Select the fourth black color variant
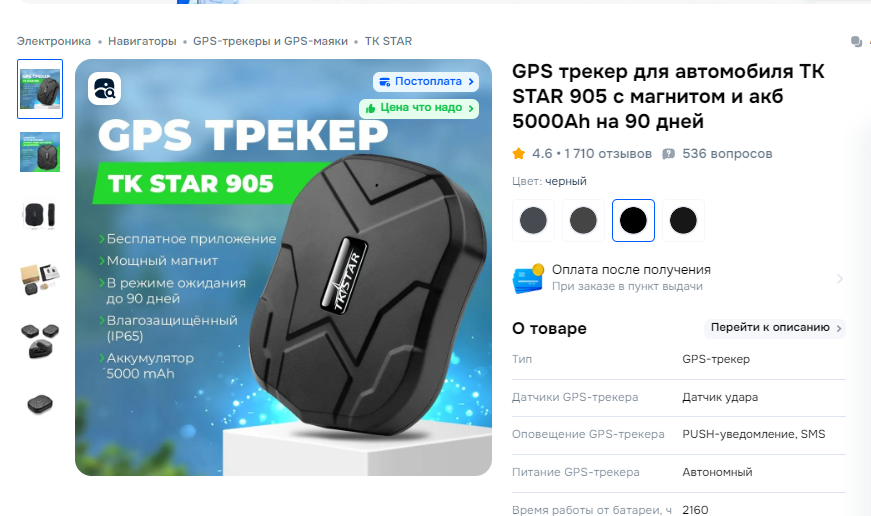This screenshot has height=516, width=871. 683,221
